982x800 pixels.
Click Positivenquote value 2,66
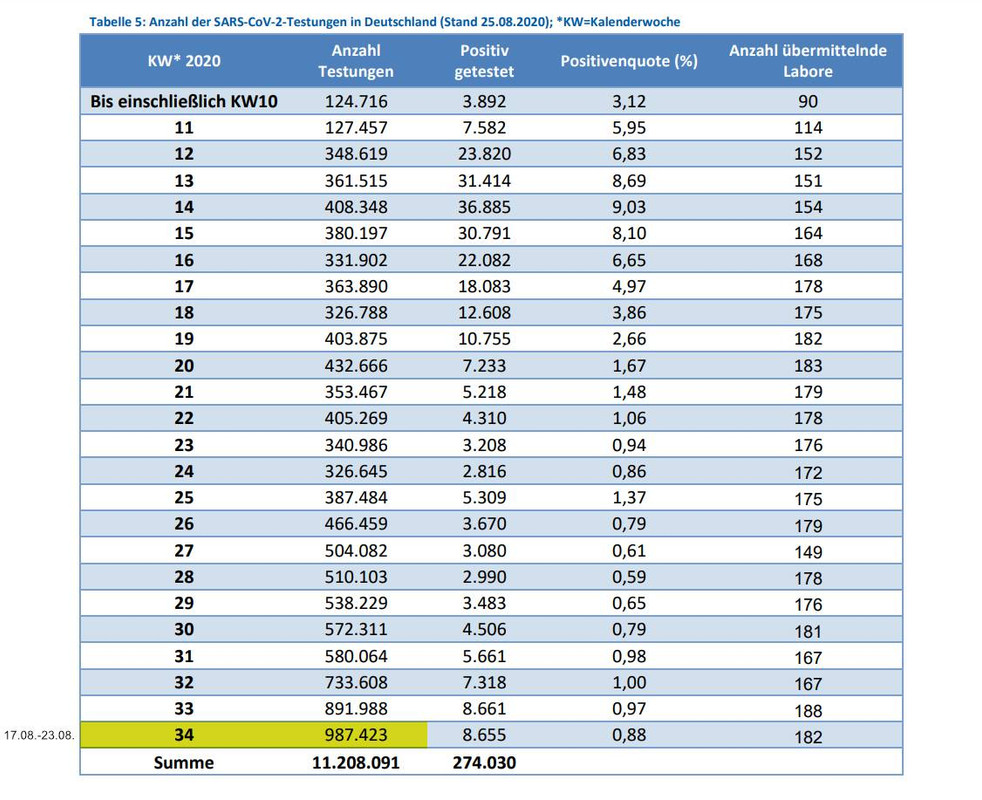coord(629,339)
